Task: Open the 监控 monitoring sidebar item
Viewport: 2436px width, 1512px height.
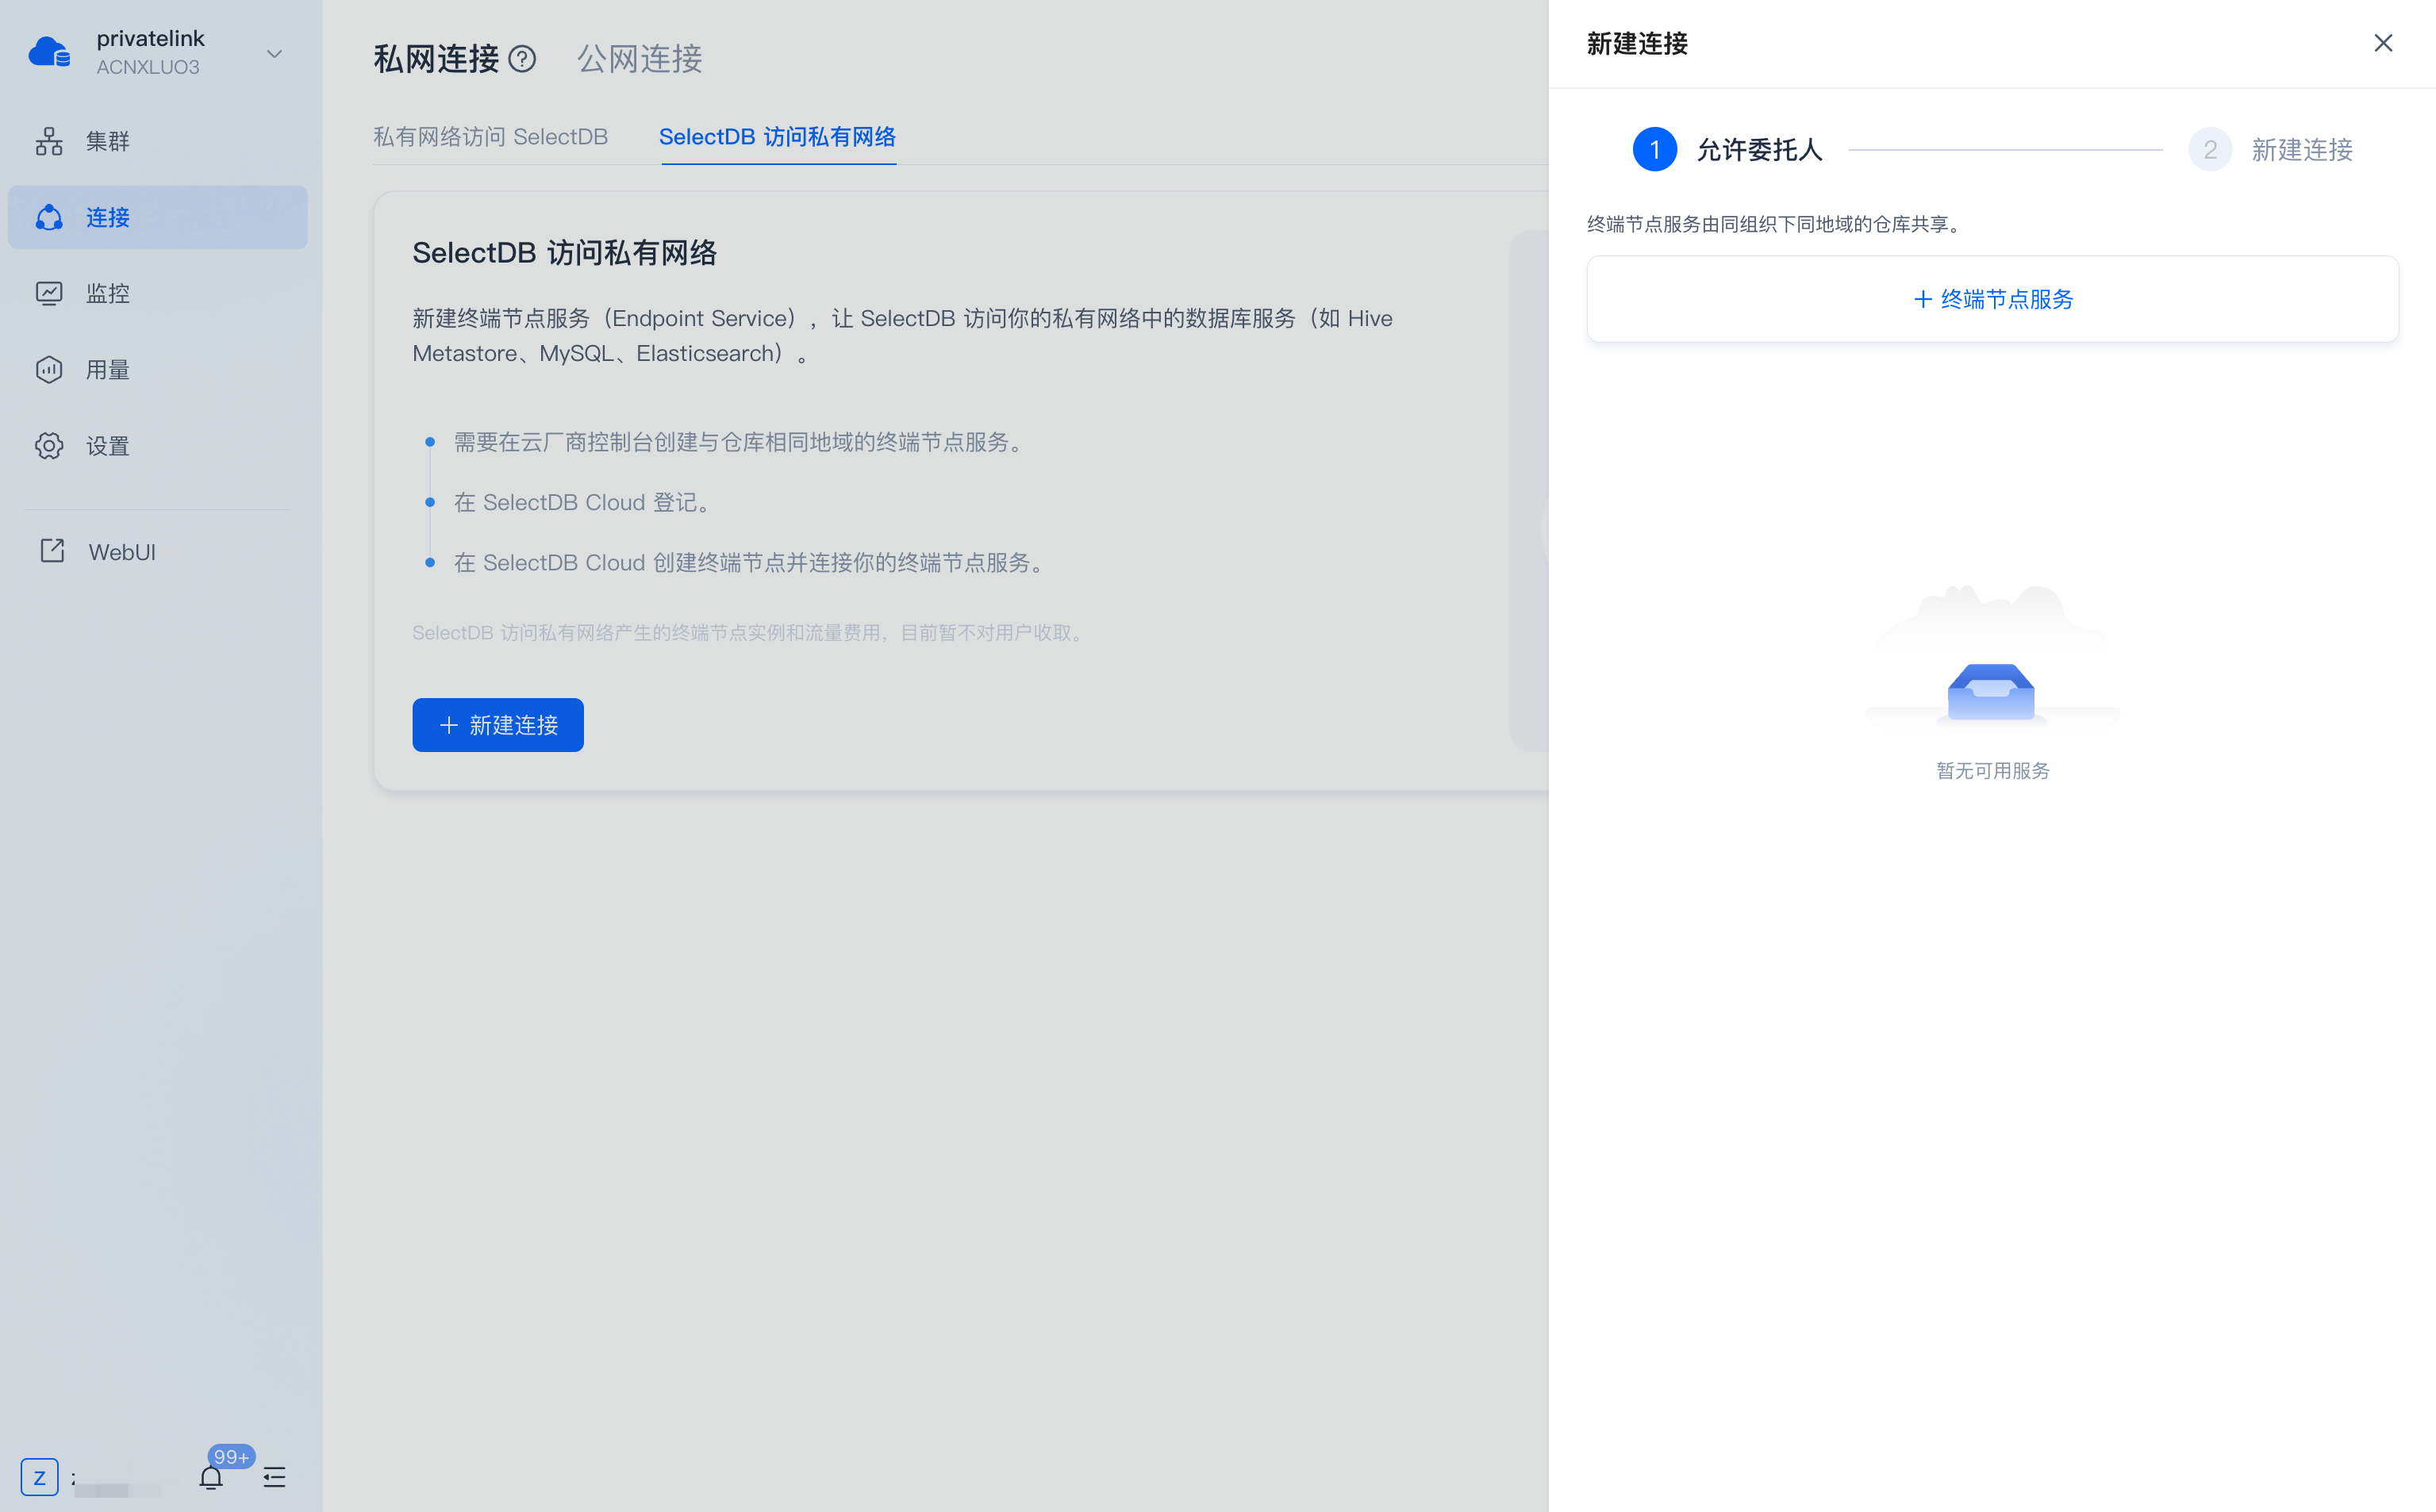Action: 158,293
